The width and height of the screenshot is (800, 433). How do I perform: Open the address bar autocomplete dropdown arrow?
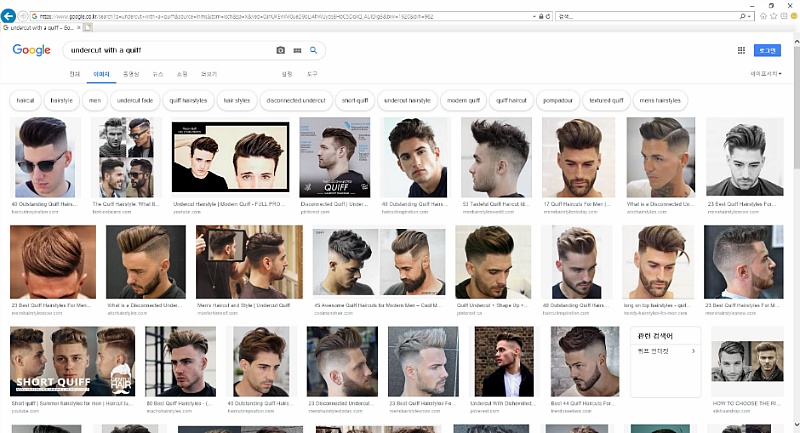[534, 16]
